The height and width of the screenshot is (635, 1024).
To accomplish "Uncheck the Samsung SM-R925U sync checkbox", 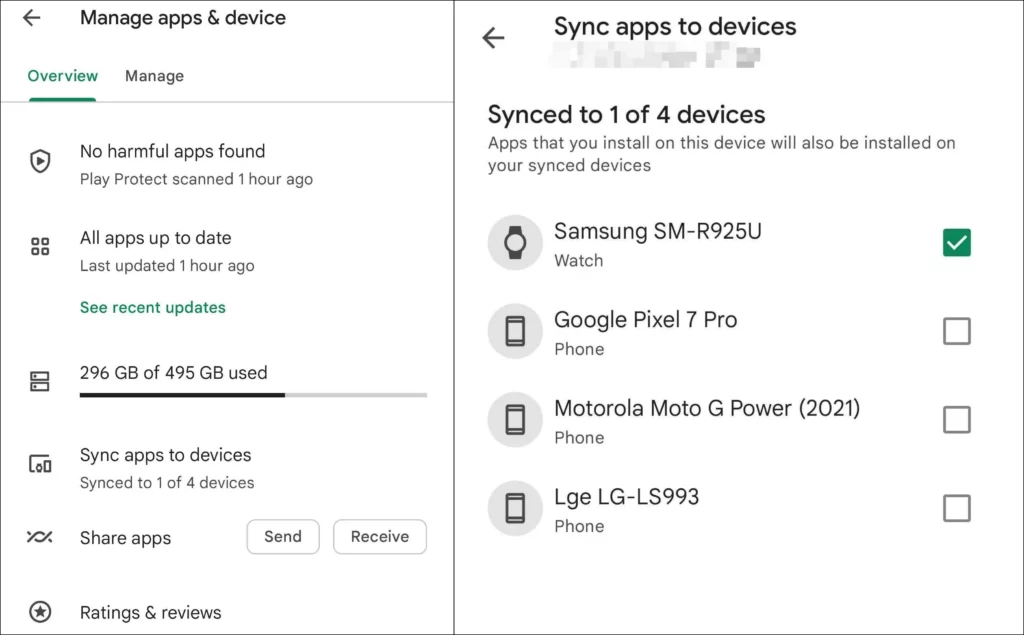I will (x=957, y=242).
